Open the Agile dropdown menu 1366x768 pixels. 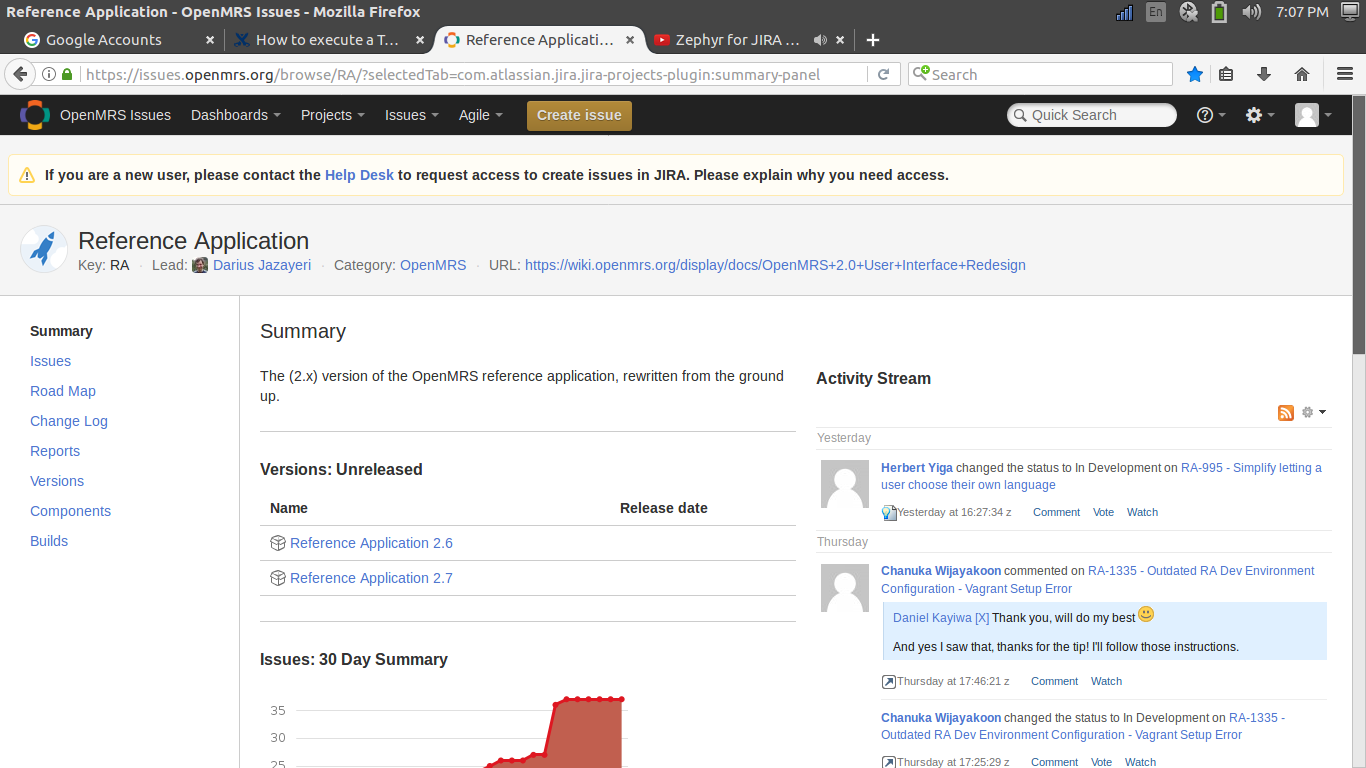480,115
